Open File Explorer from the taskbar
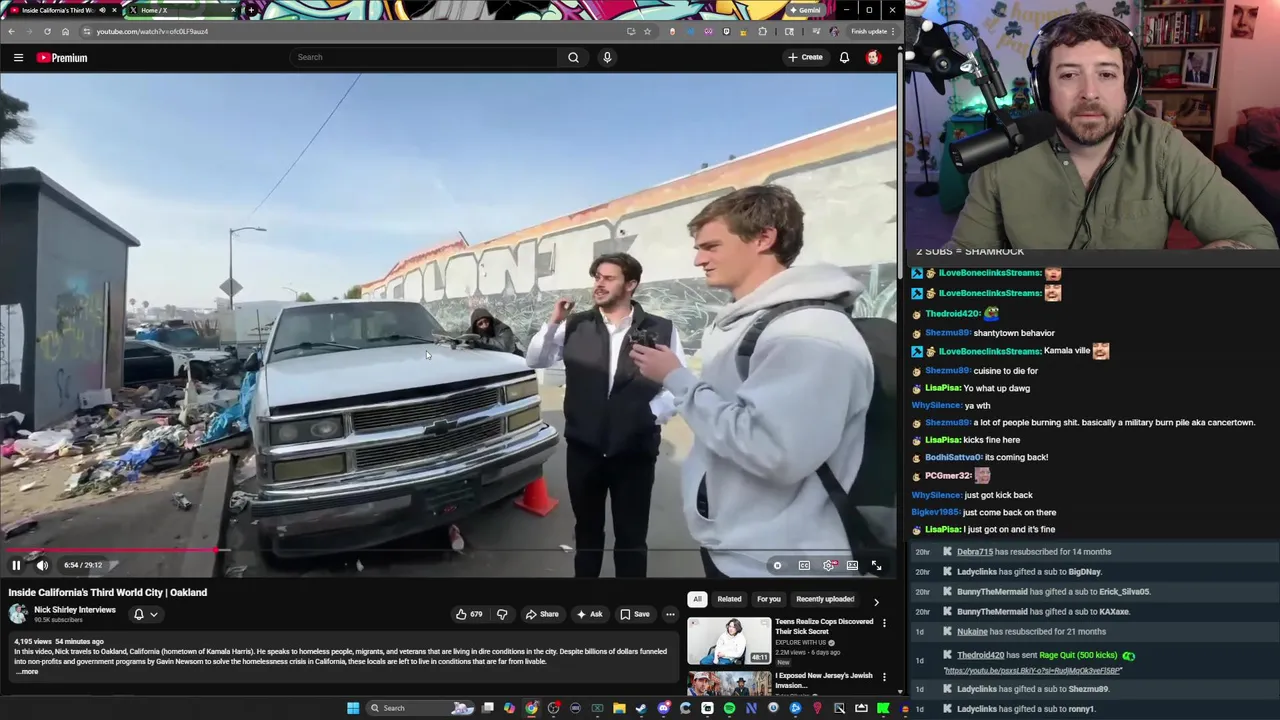The image size is (1280, 720). pos(619,708)
